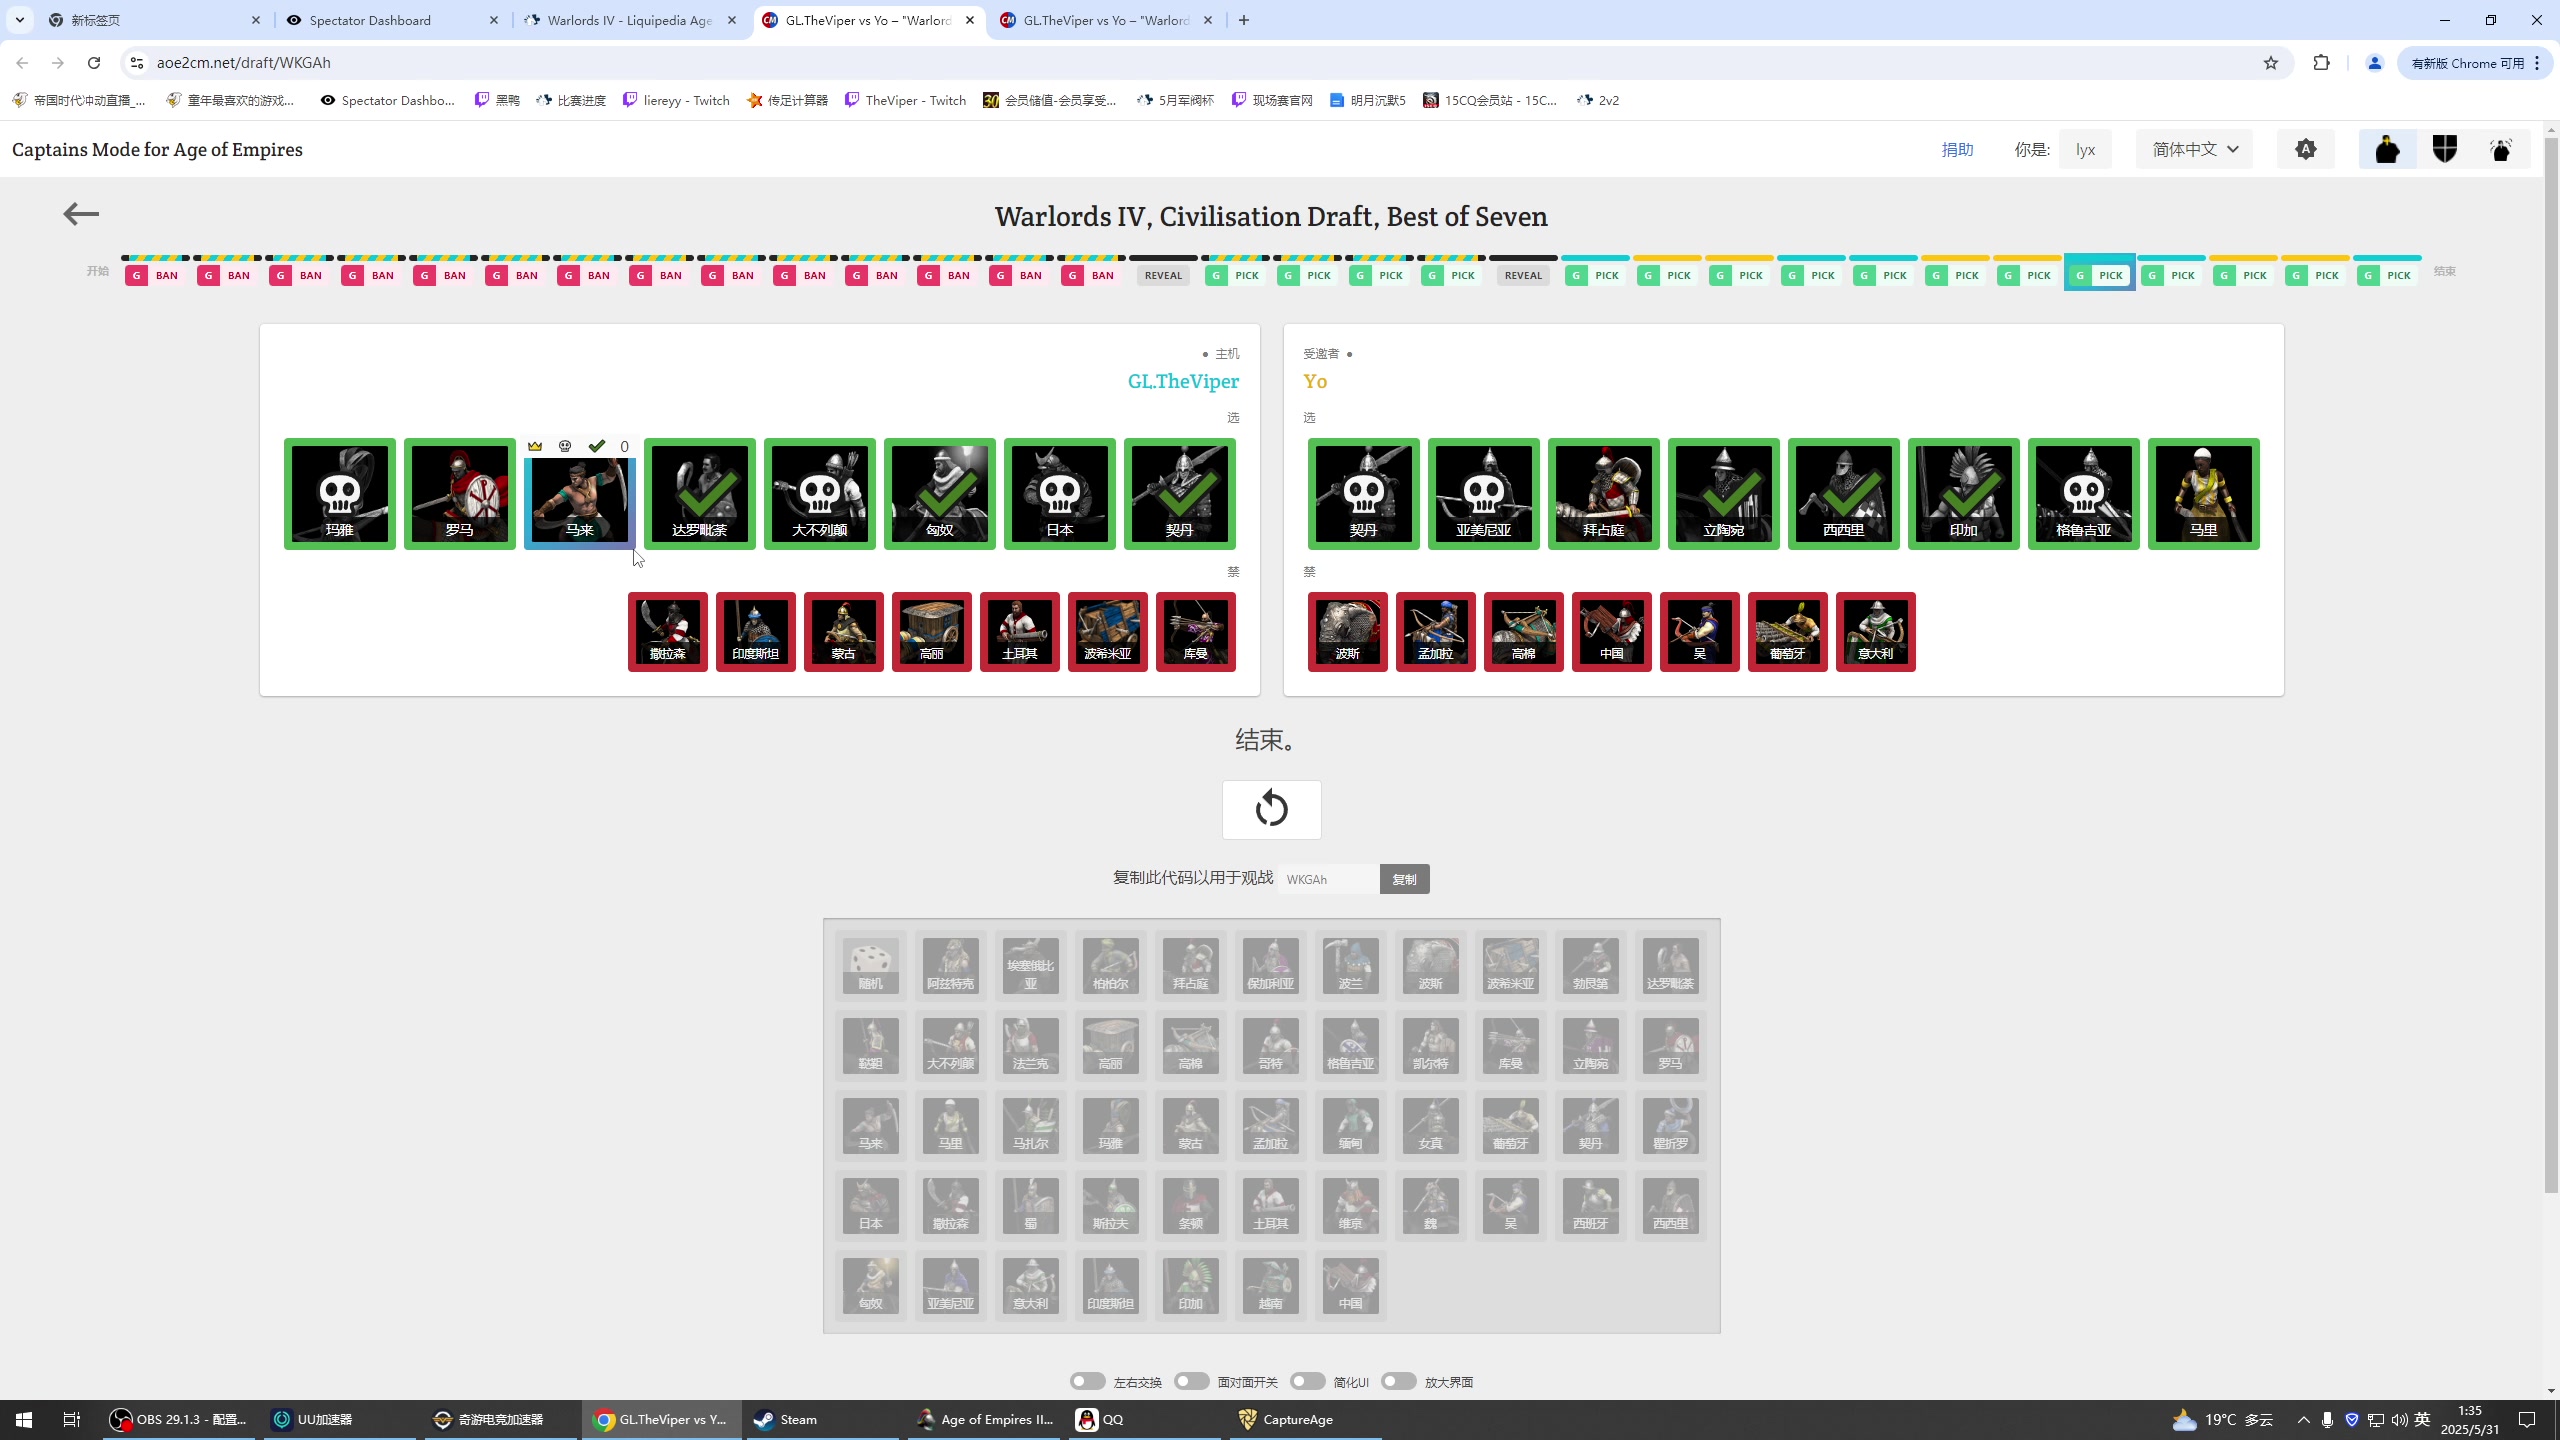This screenshot has height=1440, width=2560.
Task: Click TheViper's 罗马 pick card
Action: click(460, 494)
